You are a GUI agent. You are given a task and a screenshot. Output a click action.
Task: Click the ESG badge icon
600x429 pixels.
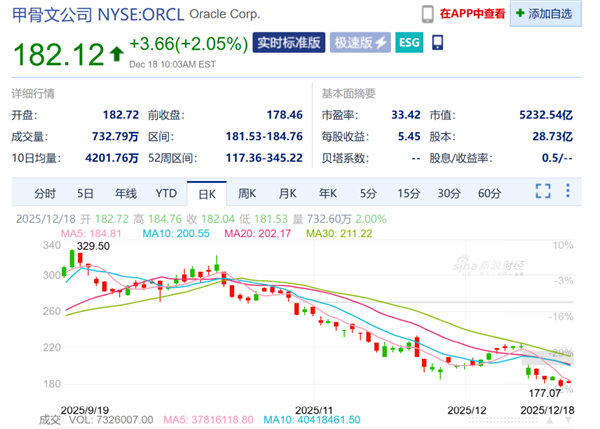(x=409, y=43)
